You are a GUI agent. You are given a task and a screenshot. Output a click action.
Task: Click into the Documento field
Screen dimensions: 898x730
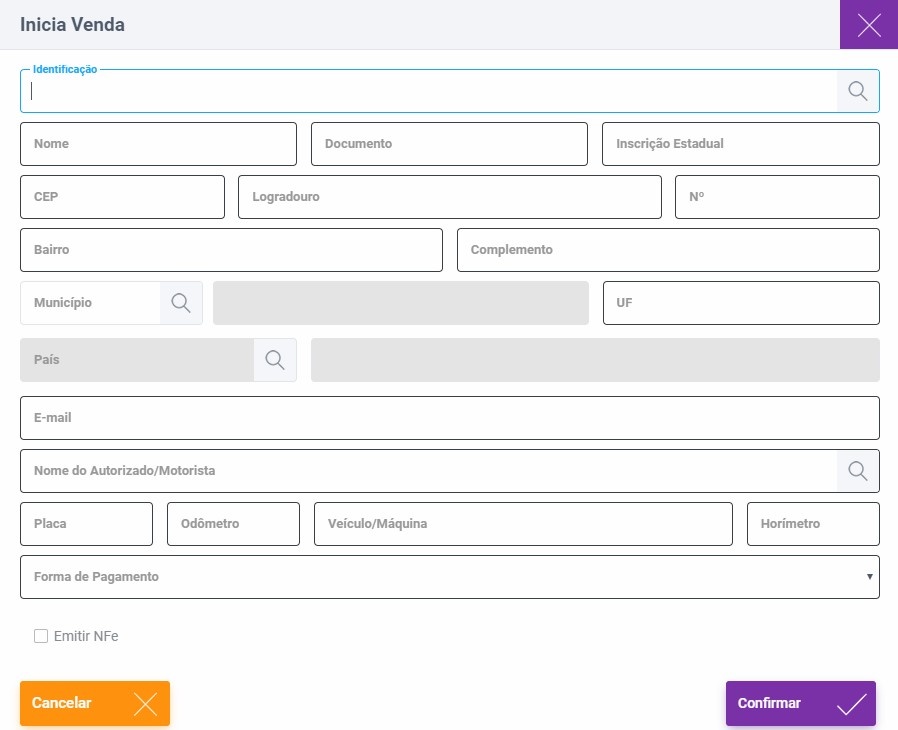[x=450, y=144]
